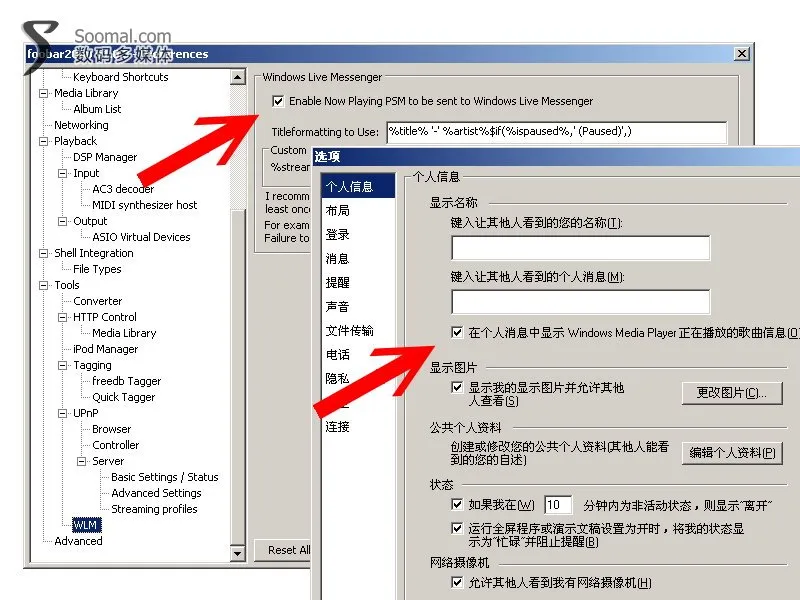Click the personal message input field
Viewport: 800px width, 600px height.
tap(581, 302)
